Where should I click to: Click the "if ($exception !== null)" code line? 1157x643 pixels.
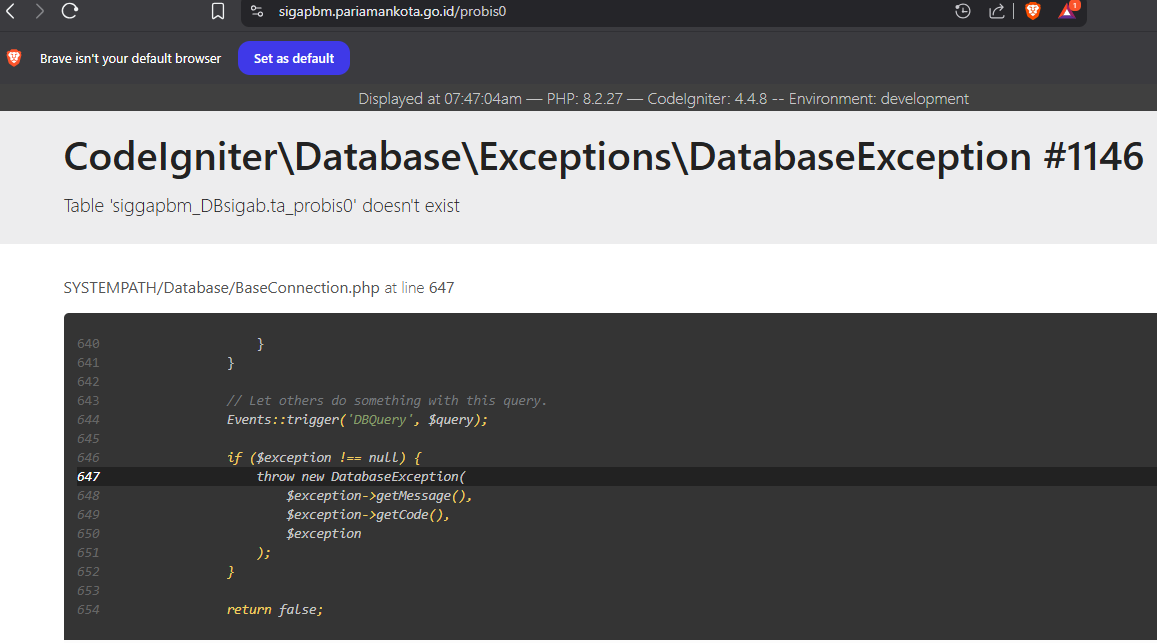click(x=324, y=458)
